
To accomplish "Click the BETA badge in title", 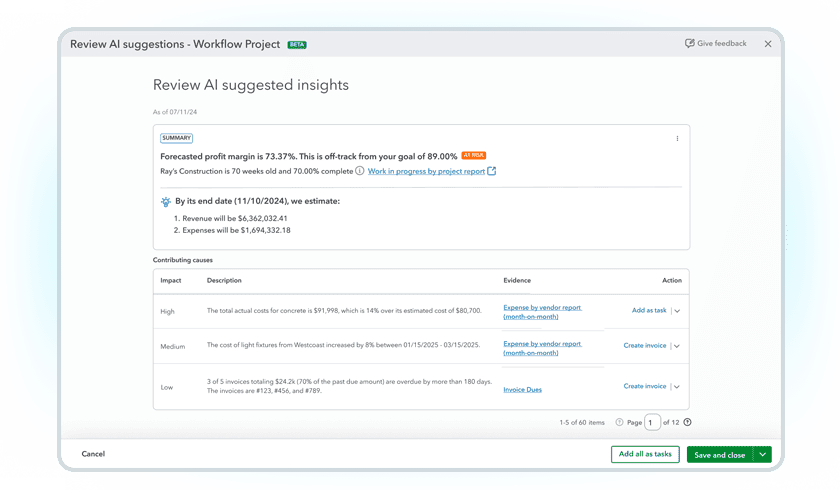I will pos(297,45).
